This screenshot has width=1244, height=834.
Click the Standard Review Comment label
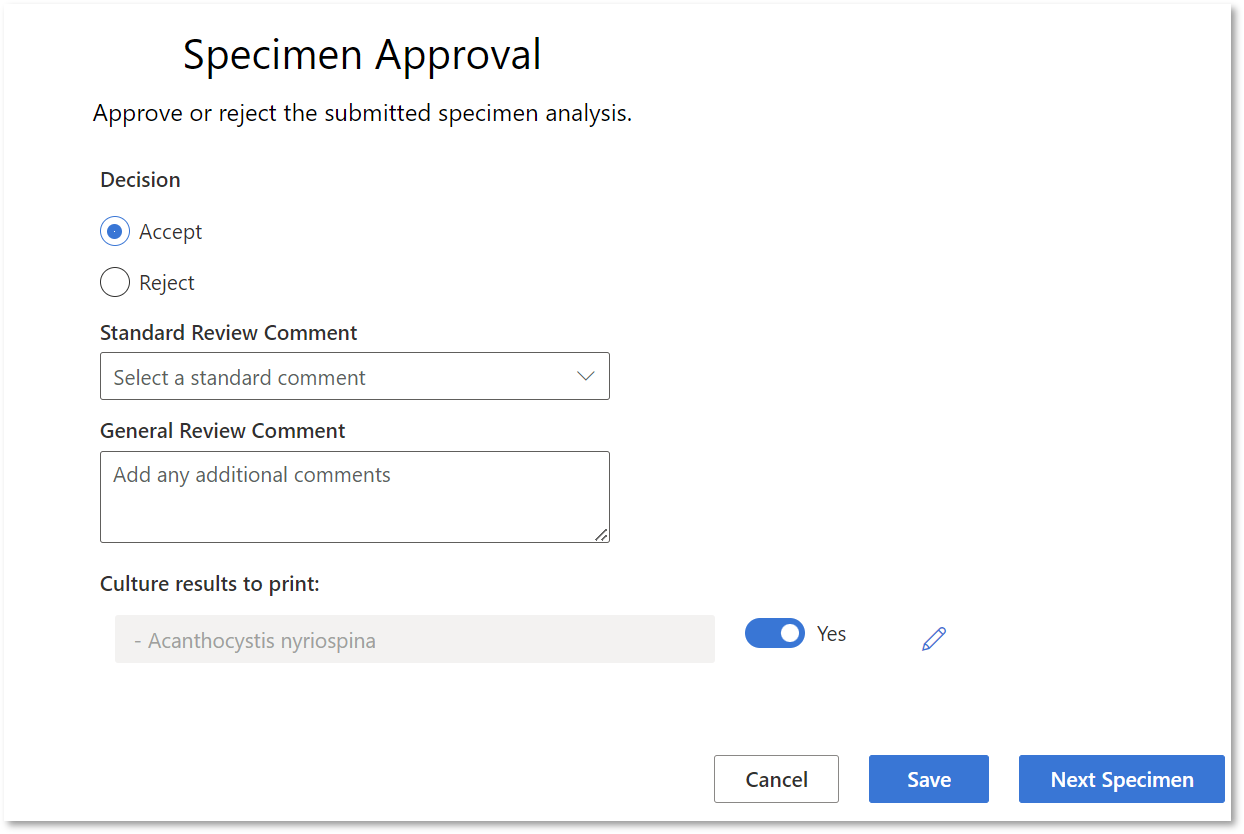point(229,333)
